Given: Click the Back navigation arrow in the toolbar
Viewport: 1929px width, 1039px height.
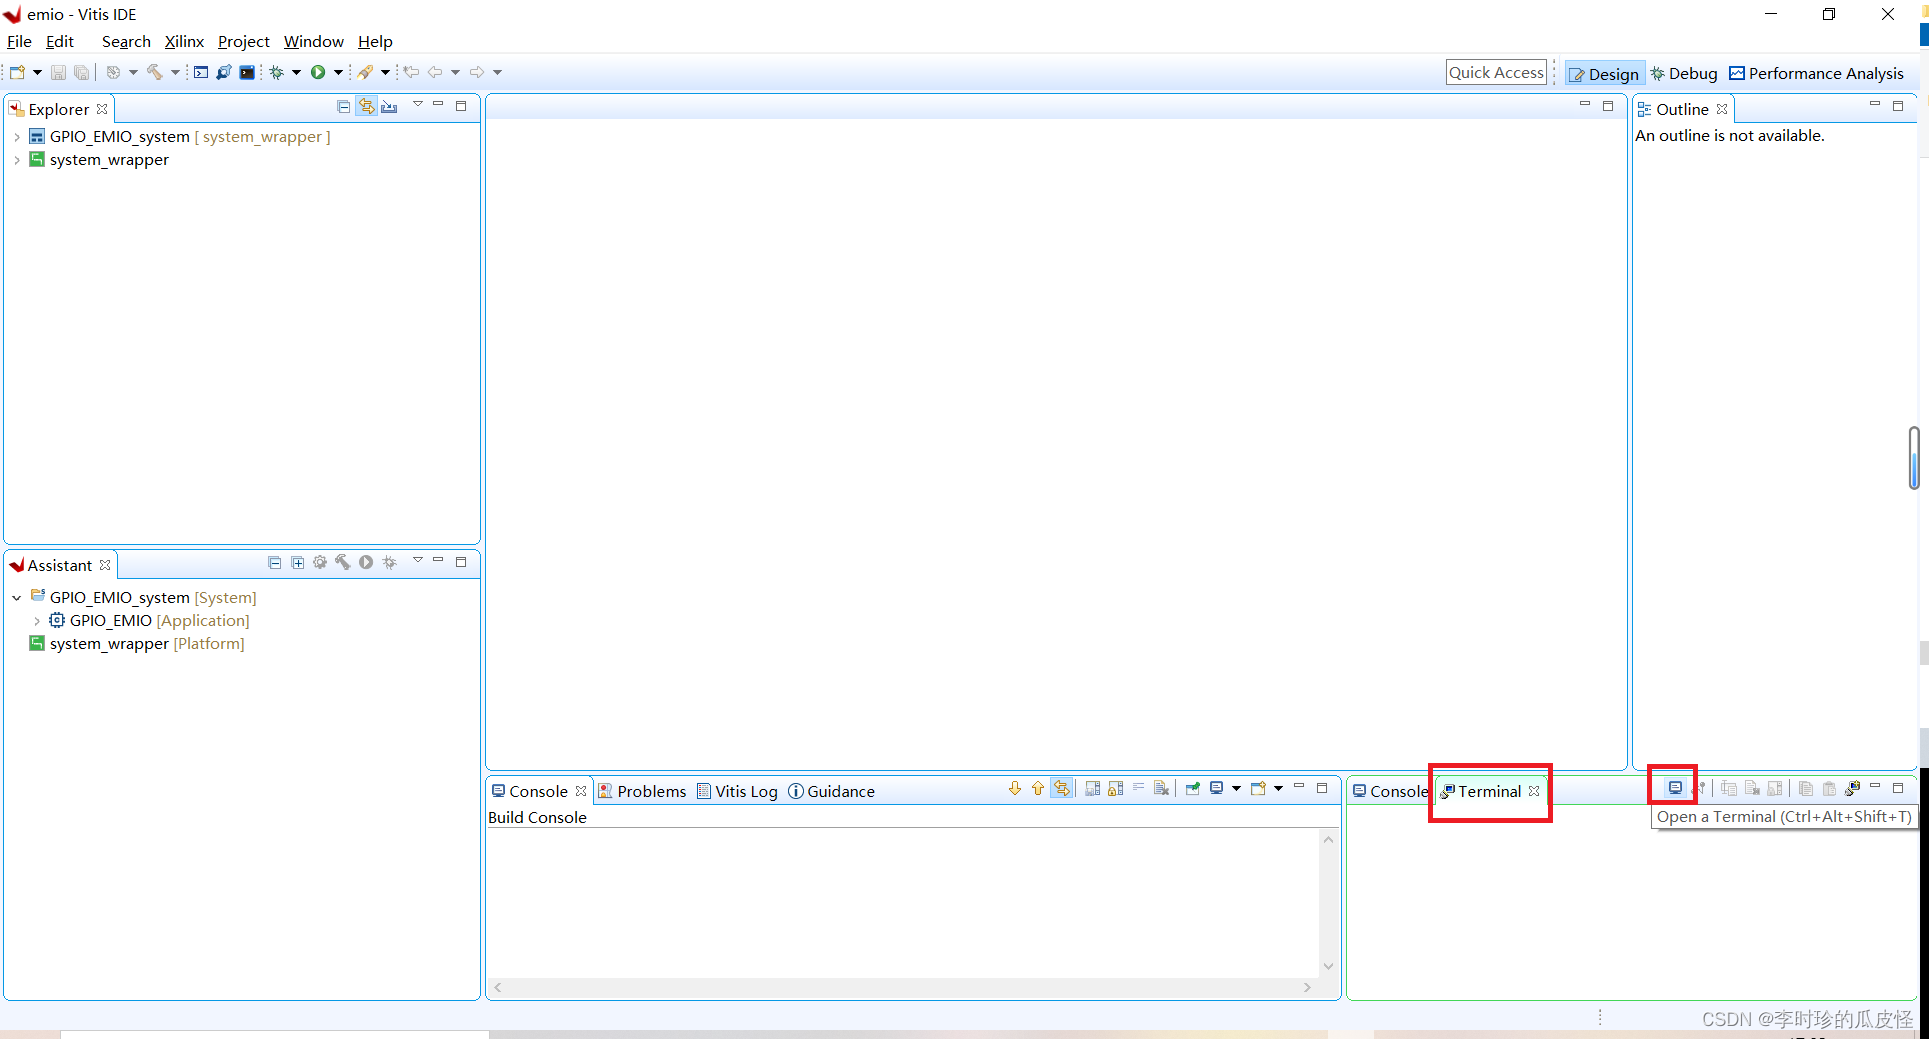Looking at the screenshot, I should click(x=434, y=72).
